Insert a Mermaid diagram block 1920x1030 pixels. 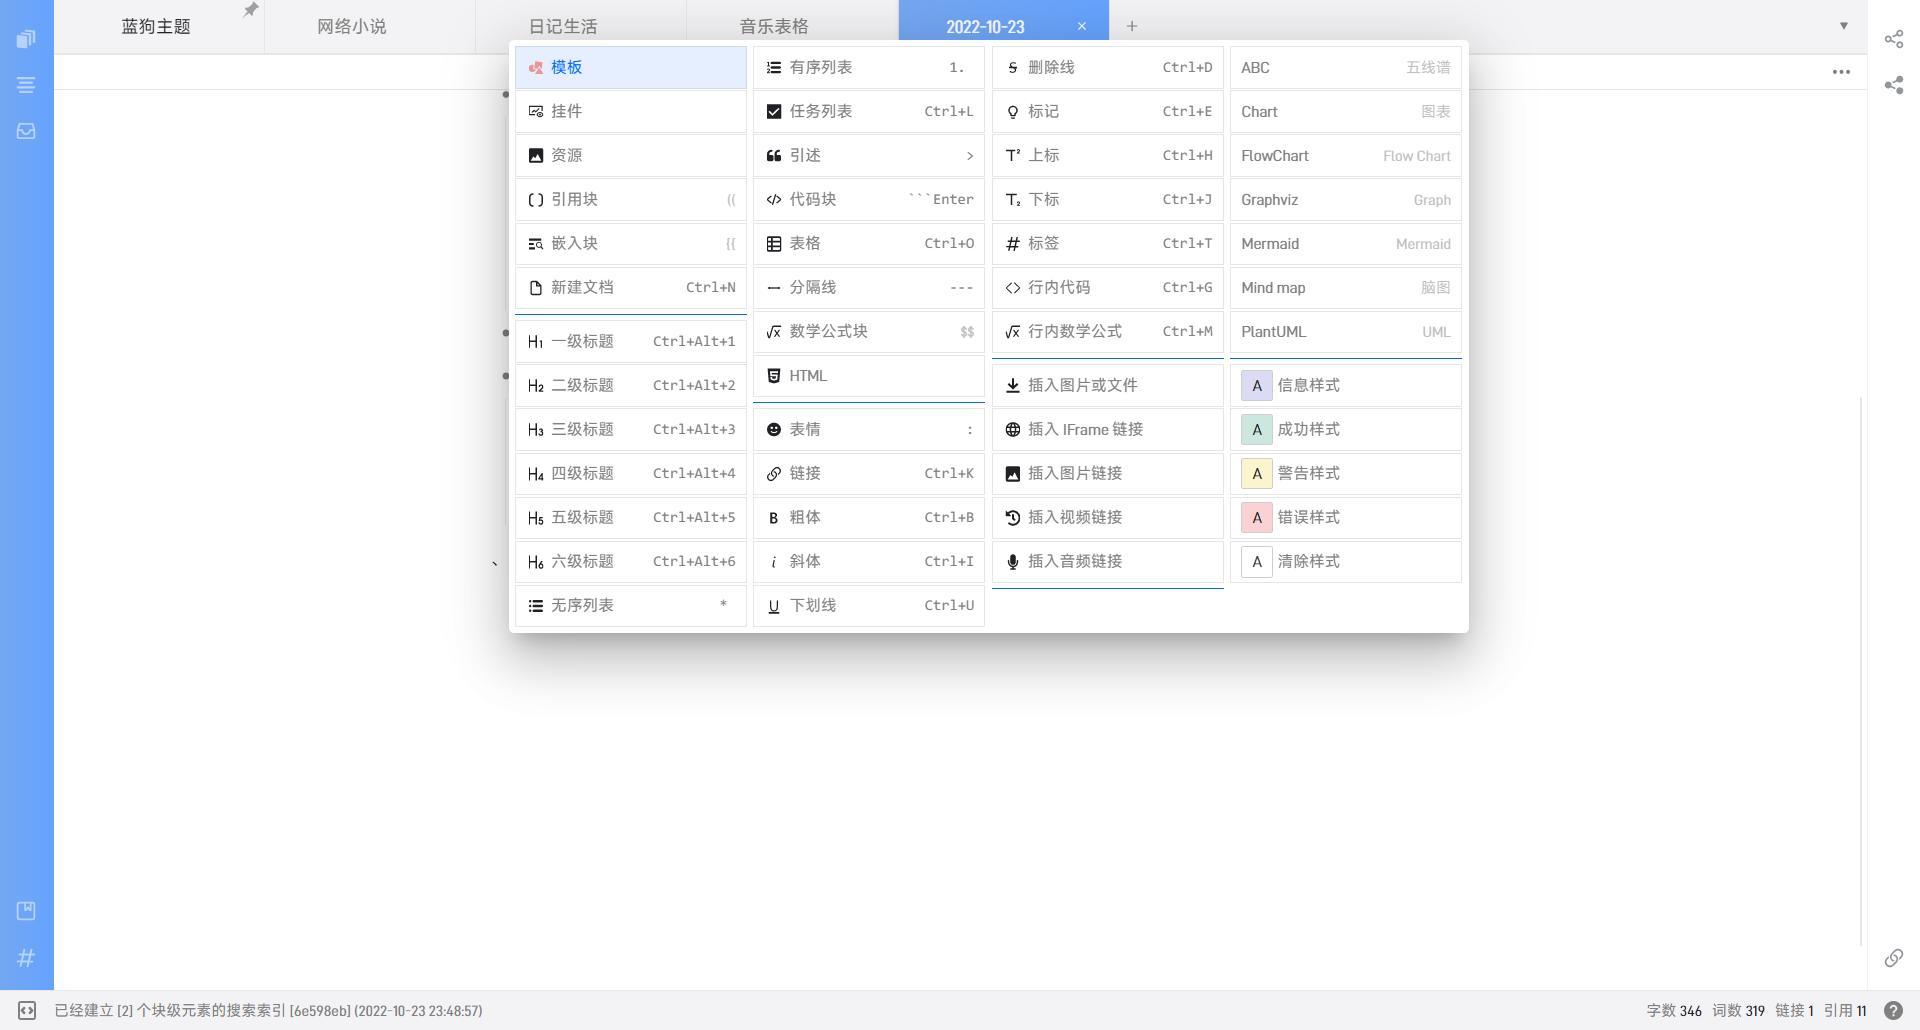[x=1346, y=243]
